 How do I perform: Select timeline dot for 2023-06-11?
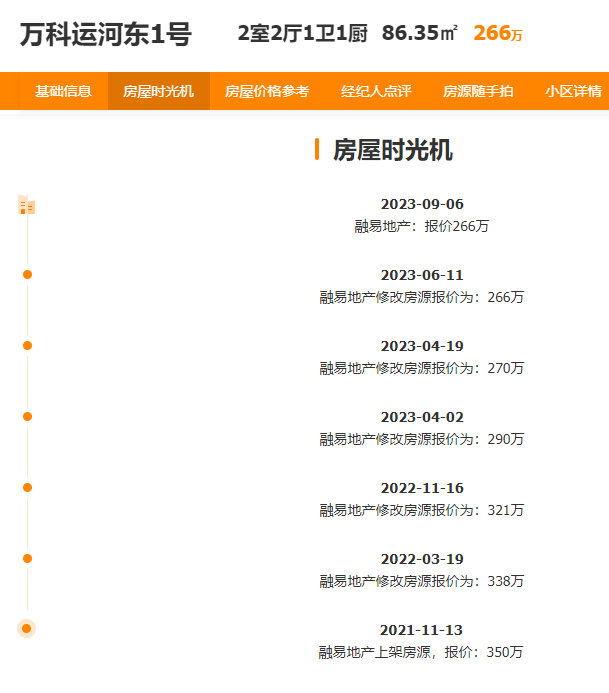click(27, 275)
